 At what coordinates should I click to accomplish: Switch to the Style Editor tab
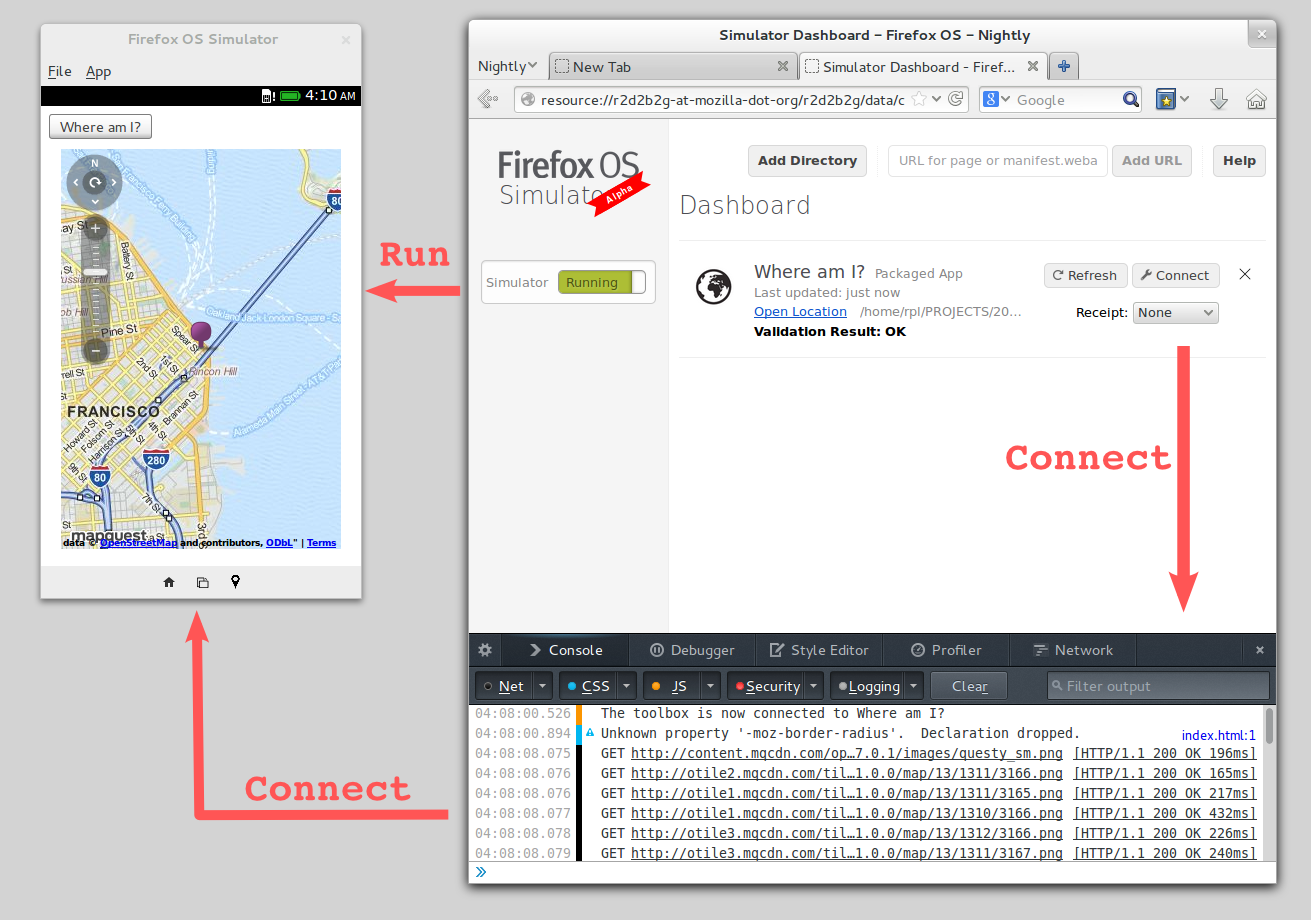click(x=819, y=650)
